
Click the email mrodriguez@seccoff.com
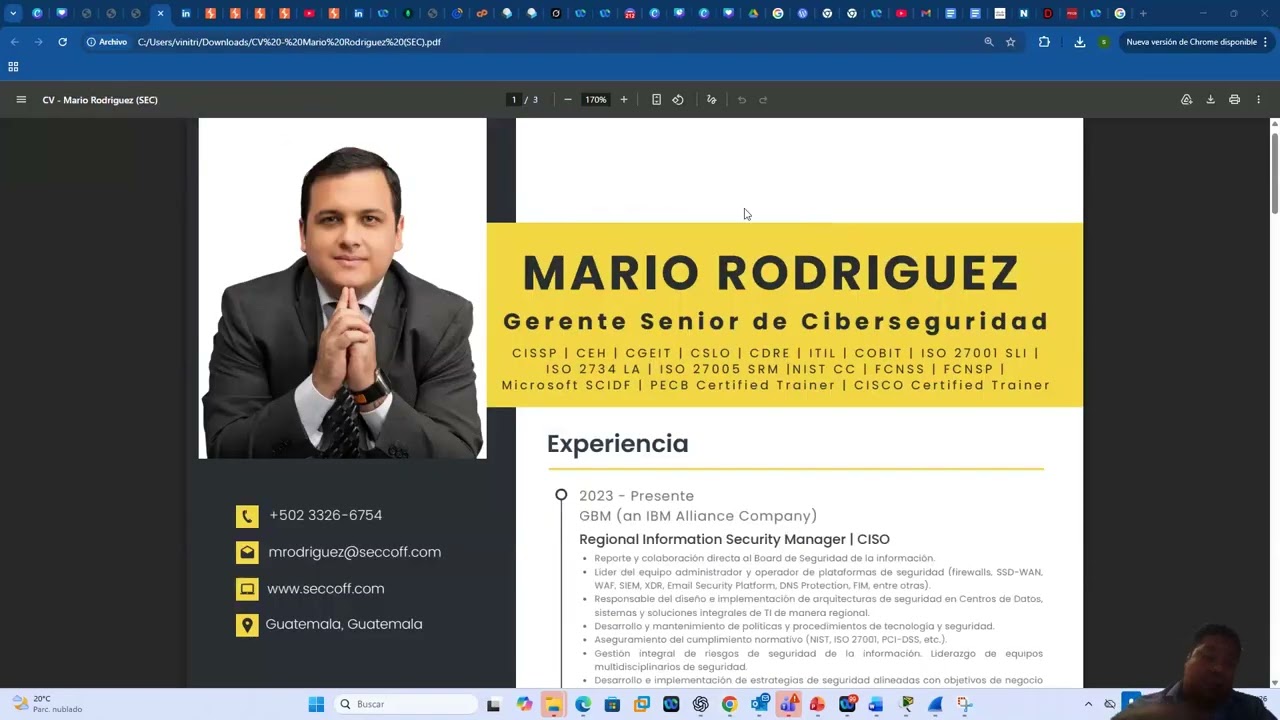click(355, 552)
